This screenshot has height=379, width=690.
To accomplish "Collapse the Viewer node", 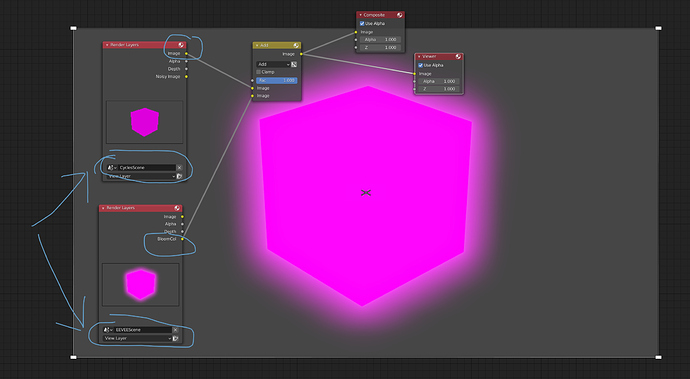I will 419,56.
